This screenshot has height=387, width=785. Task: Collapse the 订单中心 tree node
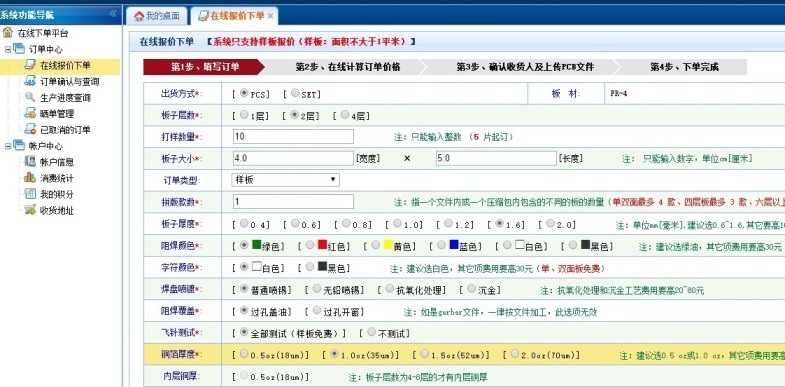8,50
